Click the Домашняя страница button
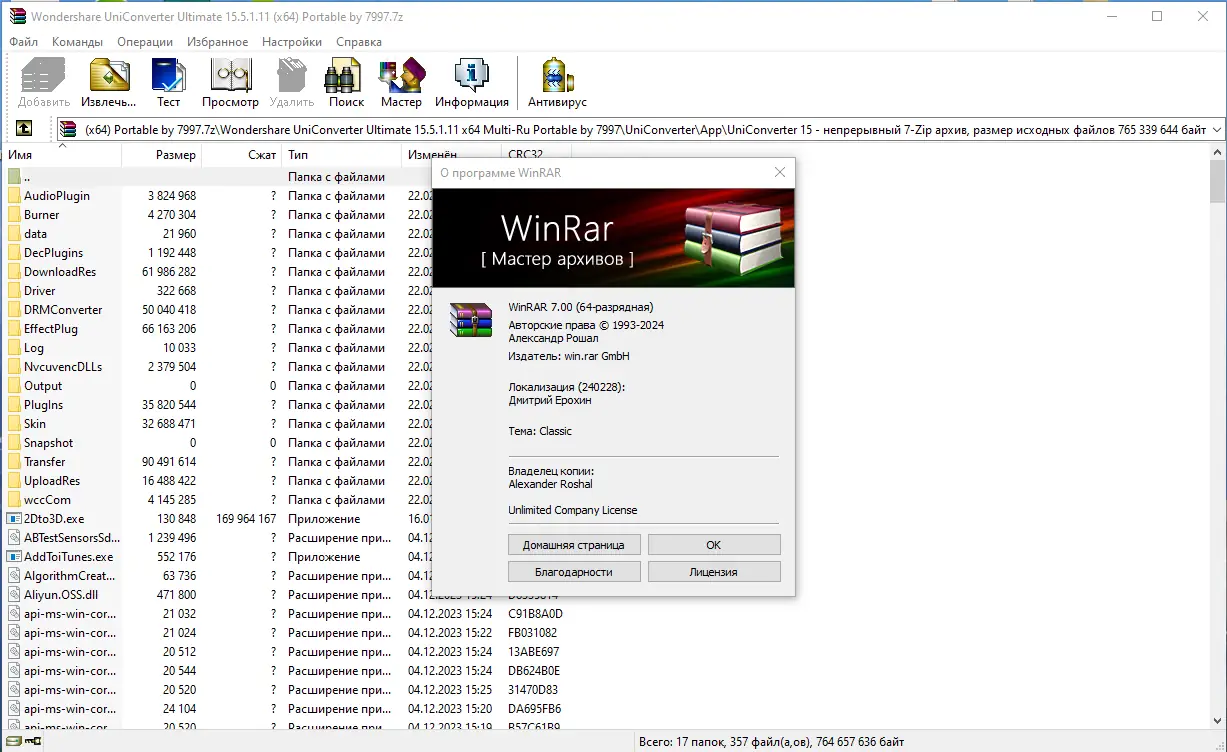 pos(574,545)
